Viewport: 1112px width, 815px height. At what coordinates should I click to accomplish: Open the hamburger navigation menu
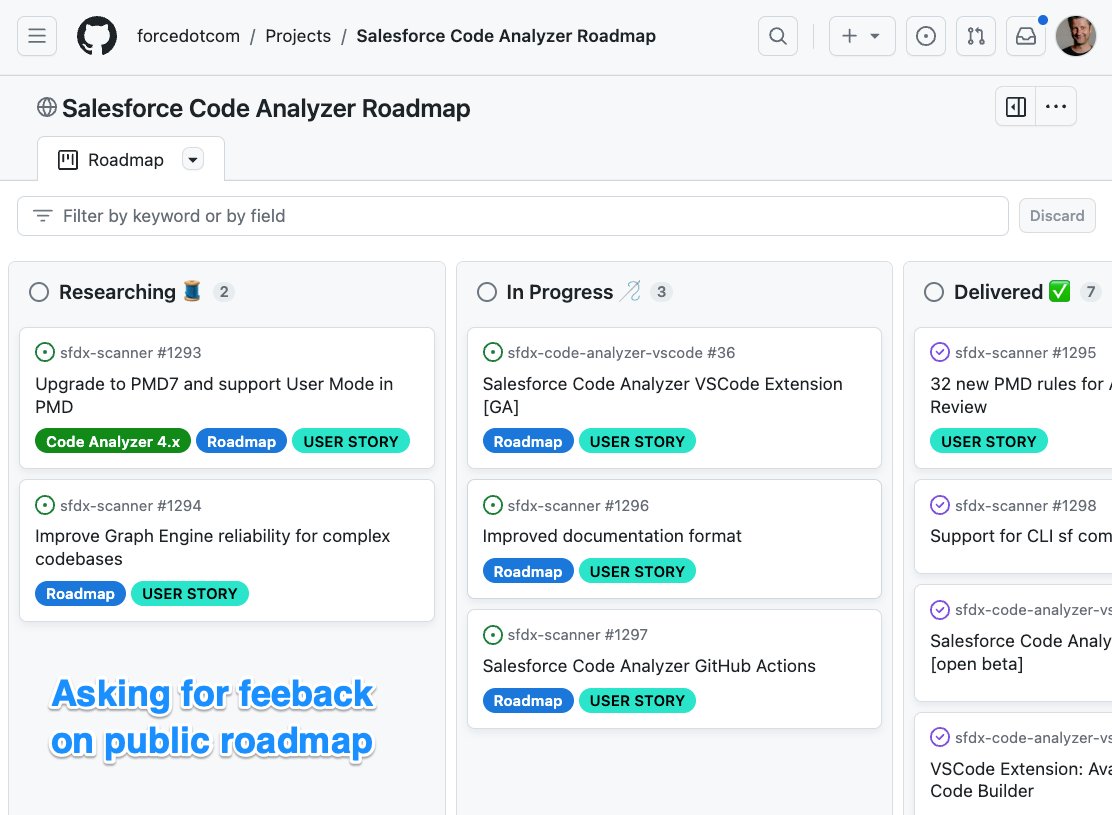click(37, 35)
